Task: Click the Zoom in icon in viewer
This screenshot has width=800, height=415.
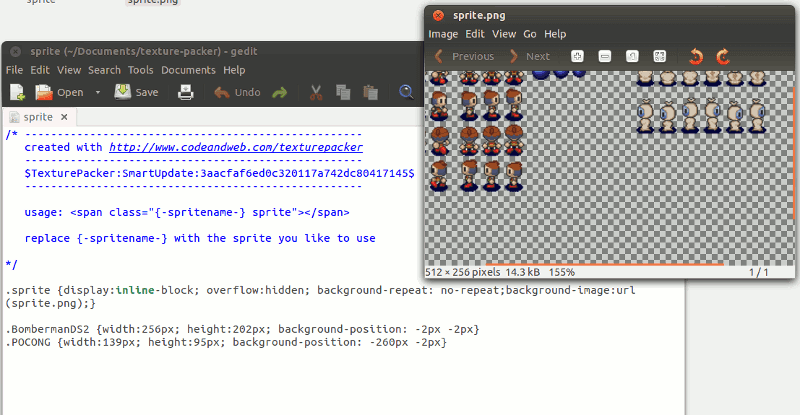Action: [x=577, y=56]
